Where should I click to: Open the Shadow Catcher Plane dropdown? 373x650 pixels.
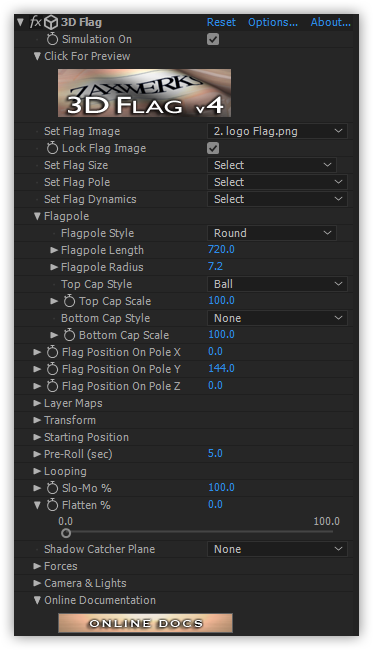[277, 549]
